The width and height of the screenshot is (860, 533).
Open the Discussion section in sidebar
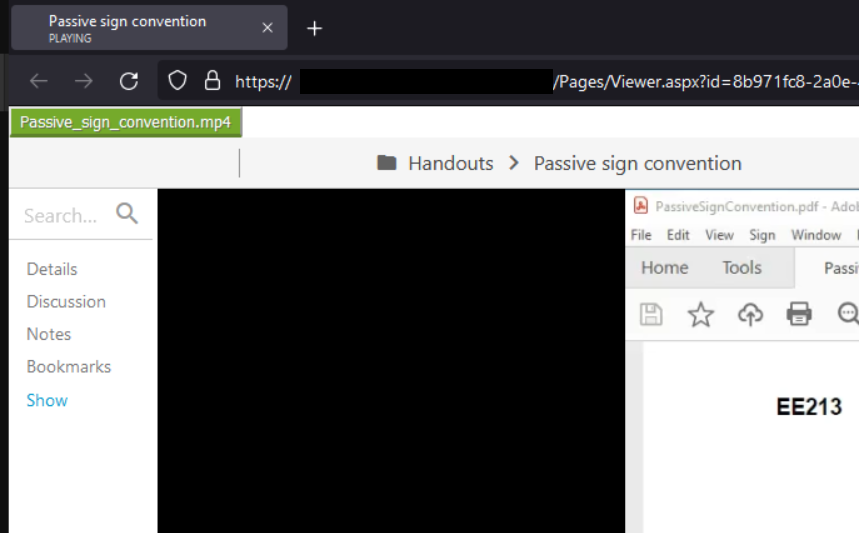point(66,302)
